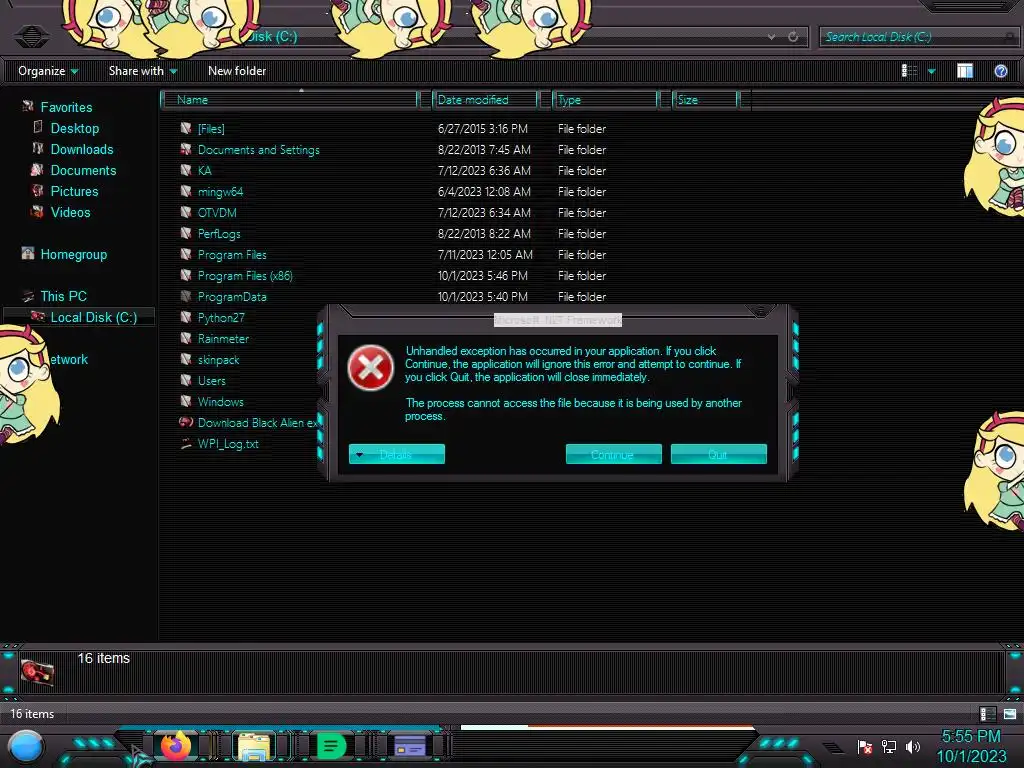Select the Download Black Alien file

[258, 423]
